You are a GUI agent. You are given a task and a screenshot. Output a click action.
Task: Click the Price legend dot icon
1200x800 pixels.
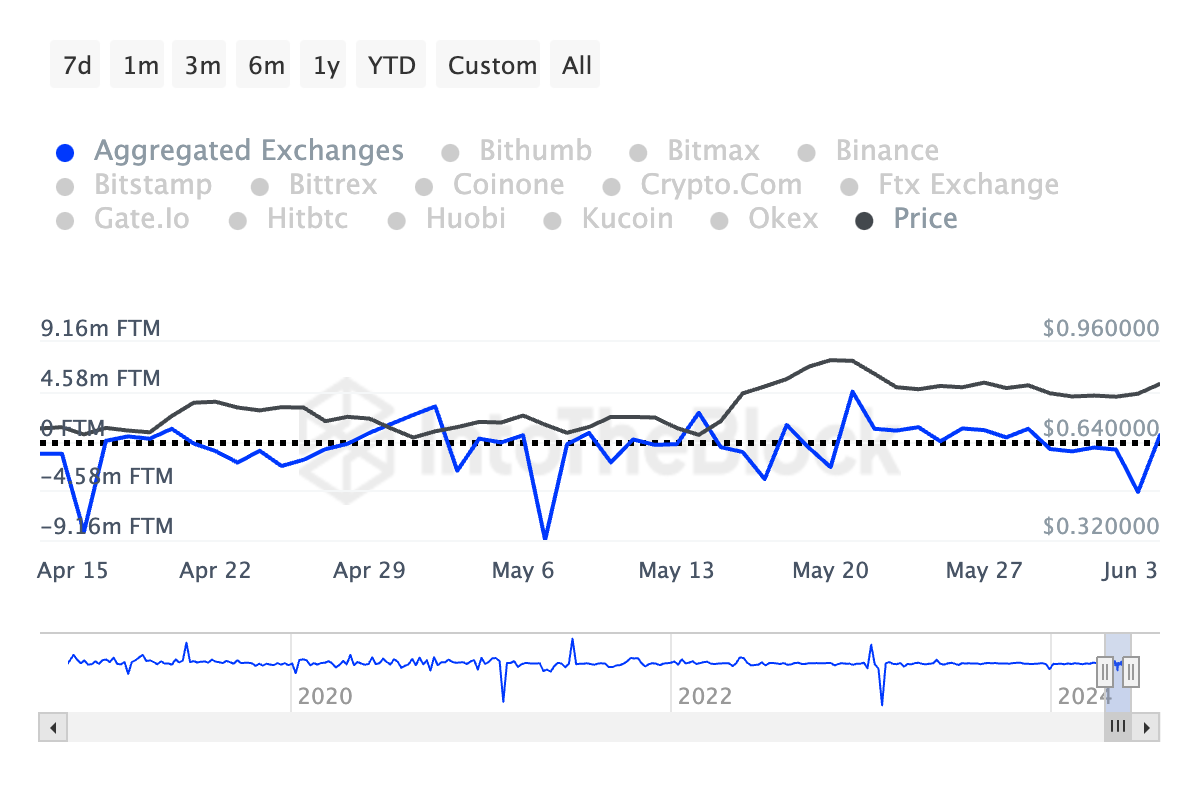tap(865, 221)
